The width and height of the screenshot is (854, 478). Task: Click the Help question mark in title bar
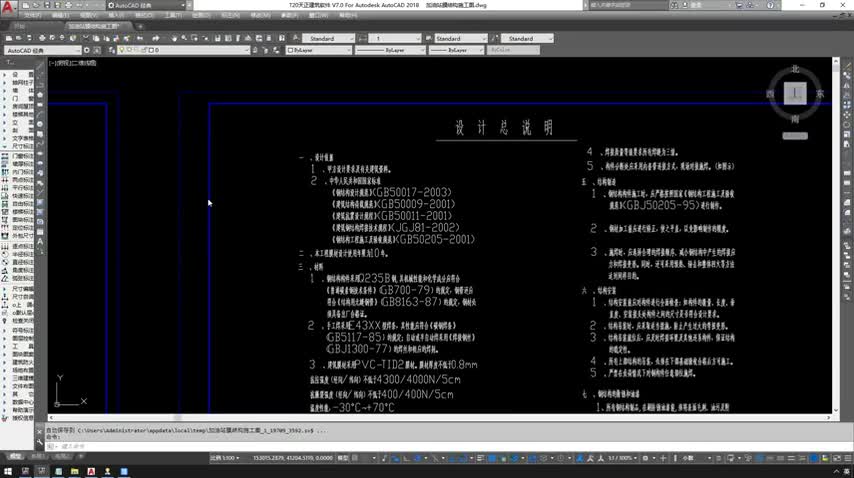[x=770, y=5]
